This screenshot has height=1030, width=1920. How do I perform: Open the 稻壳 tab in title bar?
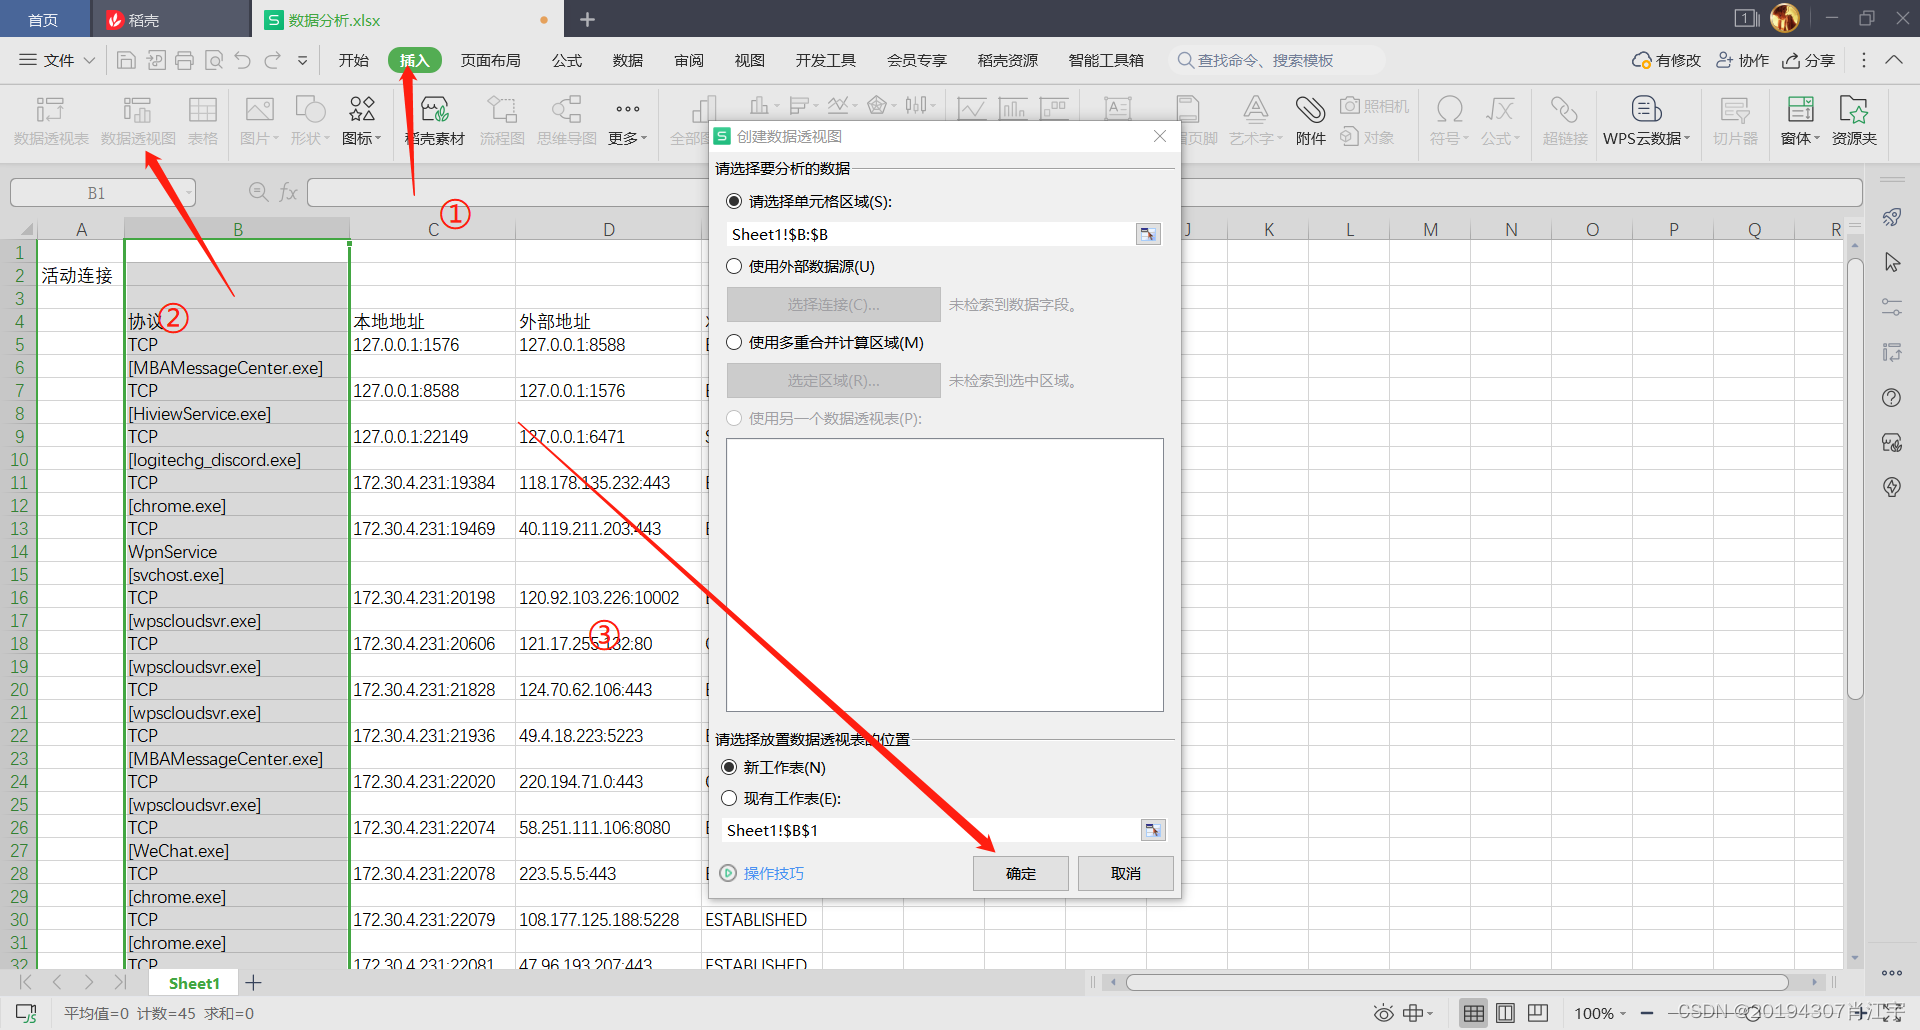pyautogui.click(x=170, y=19)
